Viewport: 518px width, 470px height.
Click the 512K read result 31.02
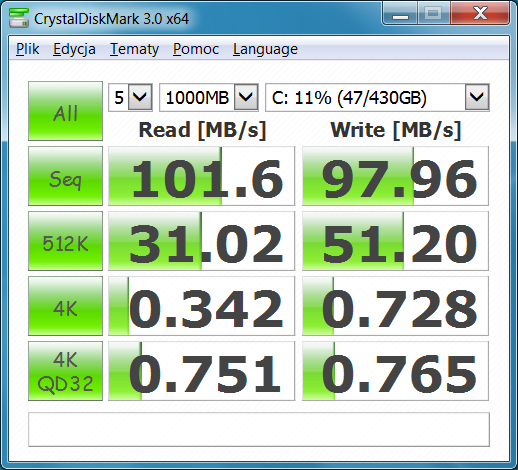click(202, 241)
